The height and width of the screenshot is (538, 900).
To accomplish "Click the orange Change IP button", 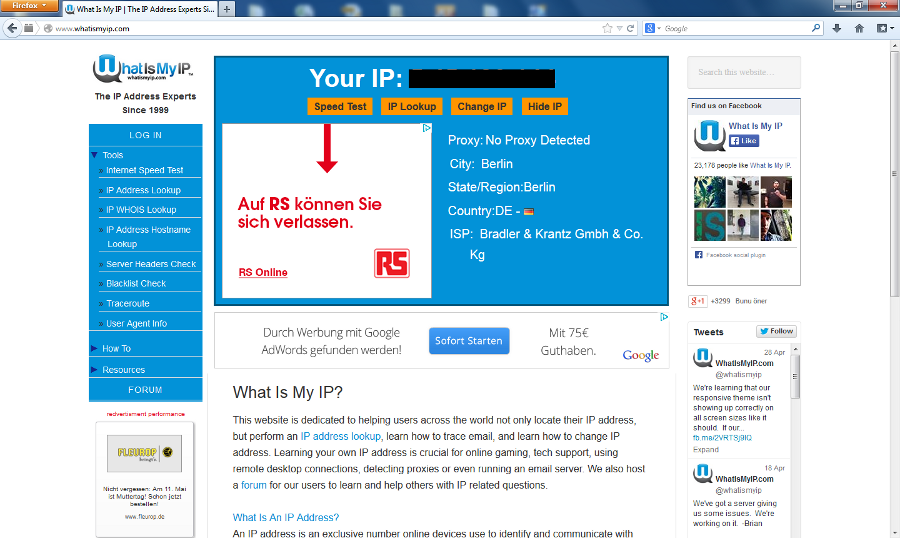I will tap(482, 107).
